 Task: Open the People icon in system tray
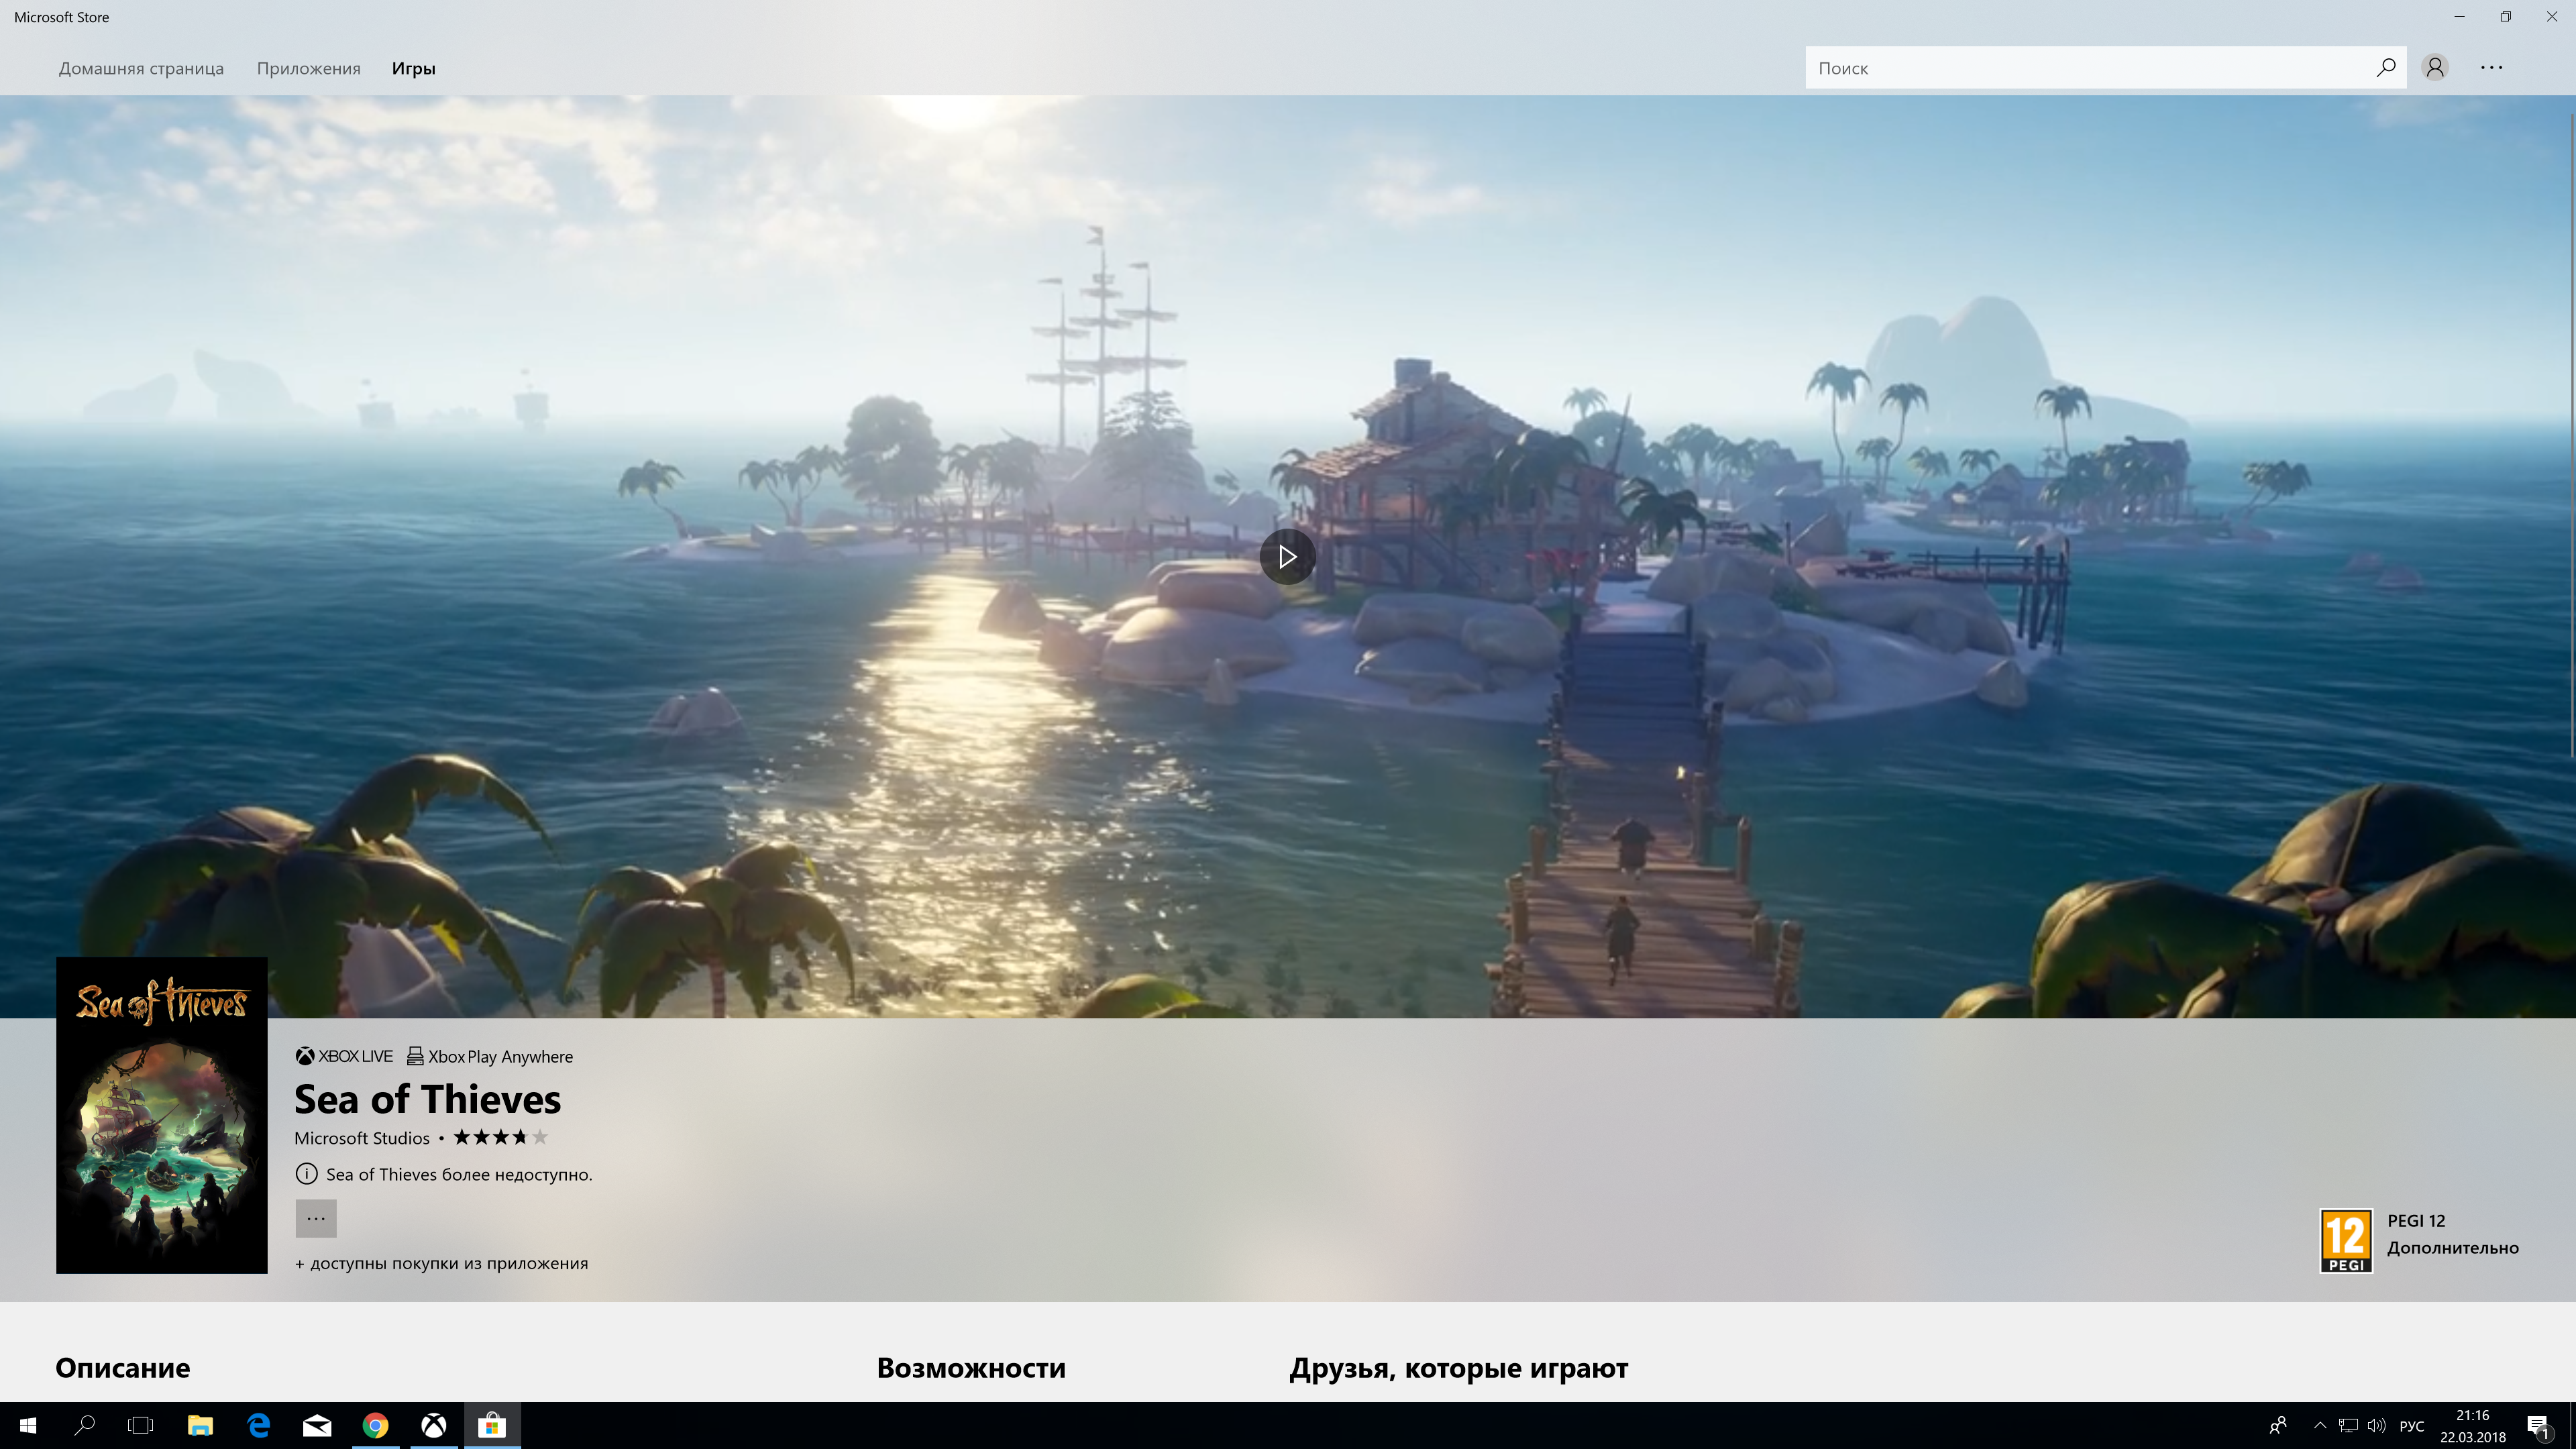(2278, 1425)
